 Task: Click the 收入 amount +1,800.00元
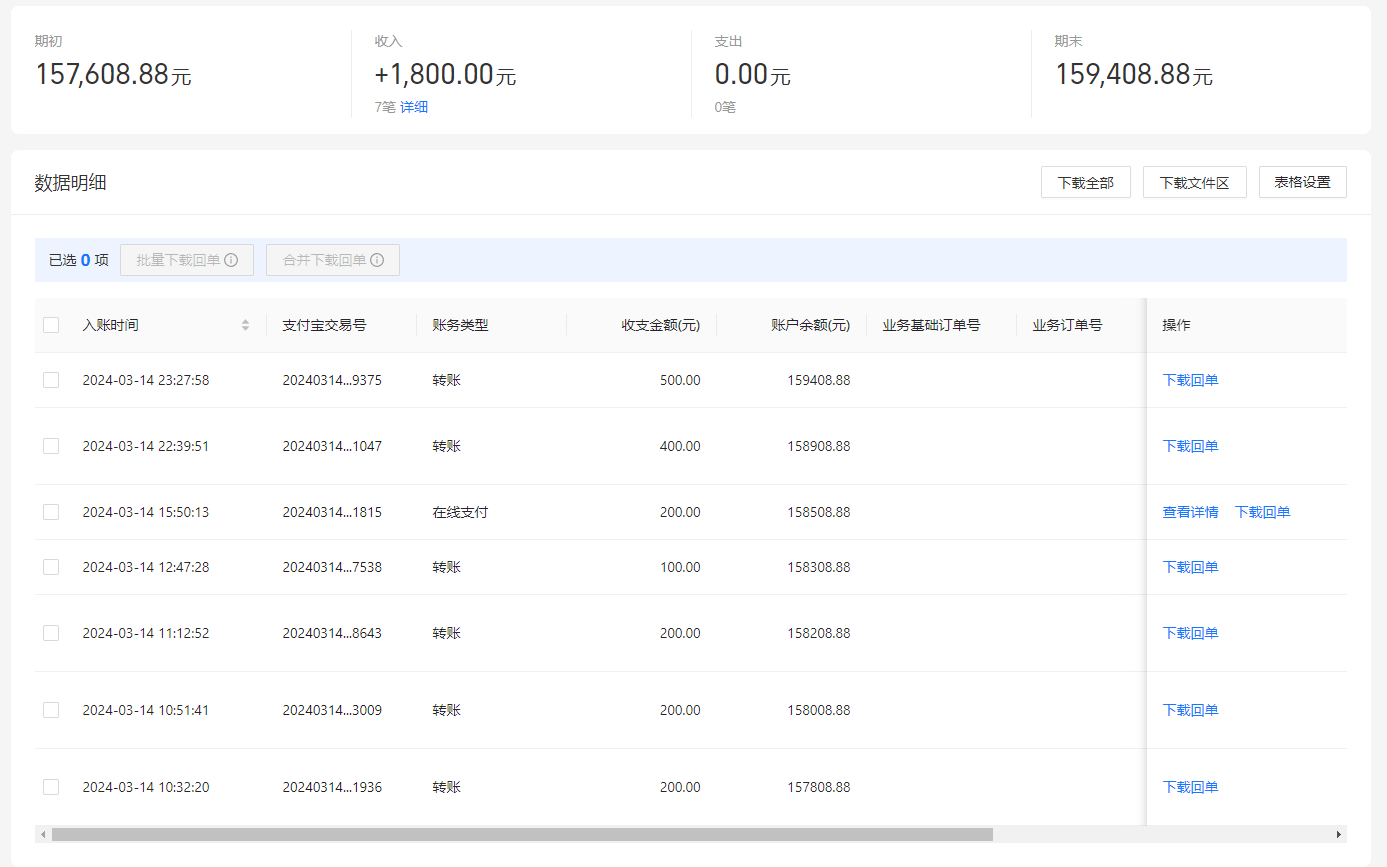(x=445, y=75)
